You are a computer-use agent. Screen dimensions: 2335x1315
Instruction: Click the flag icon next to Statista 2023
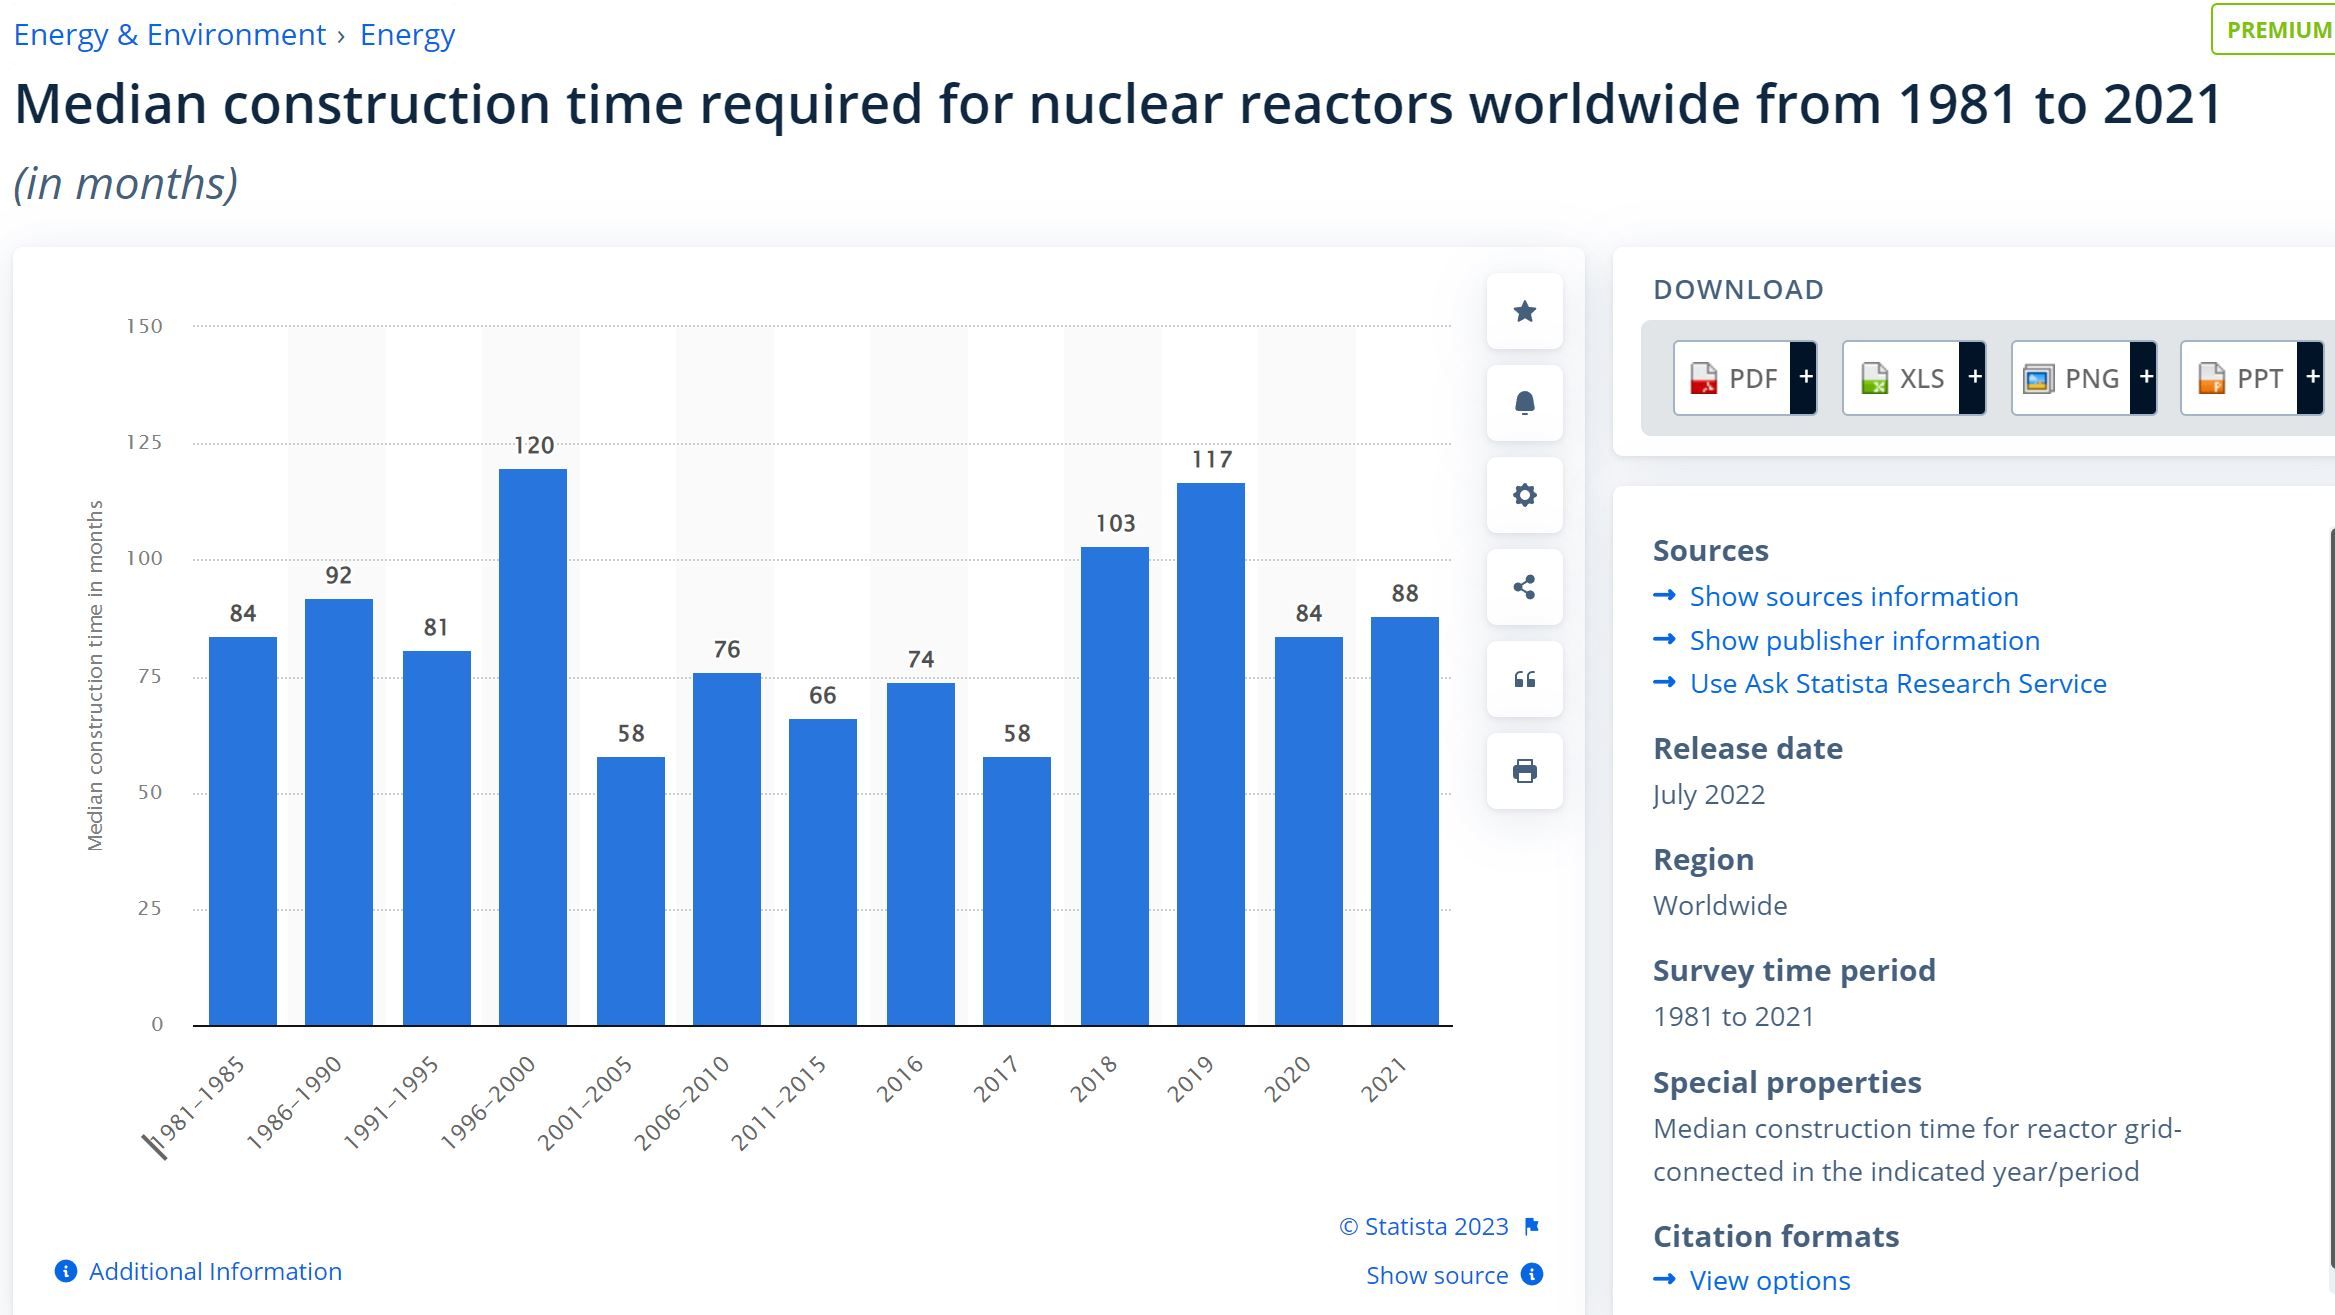tap(1531, 1226)
